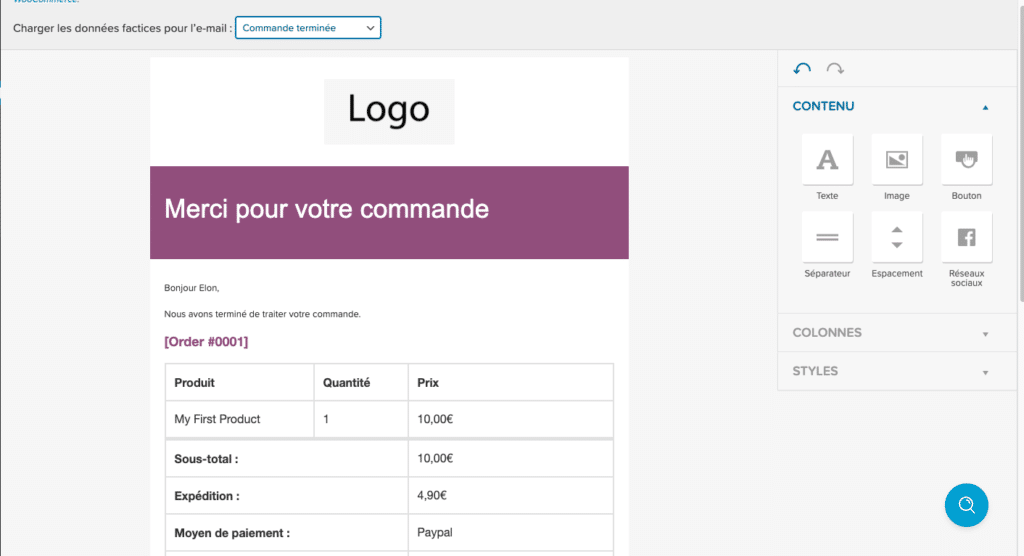Select the Séparateur content block
Screen dimensions: 1024x556
(827, 237)
